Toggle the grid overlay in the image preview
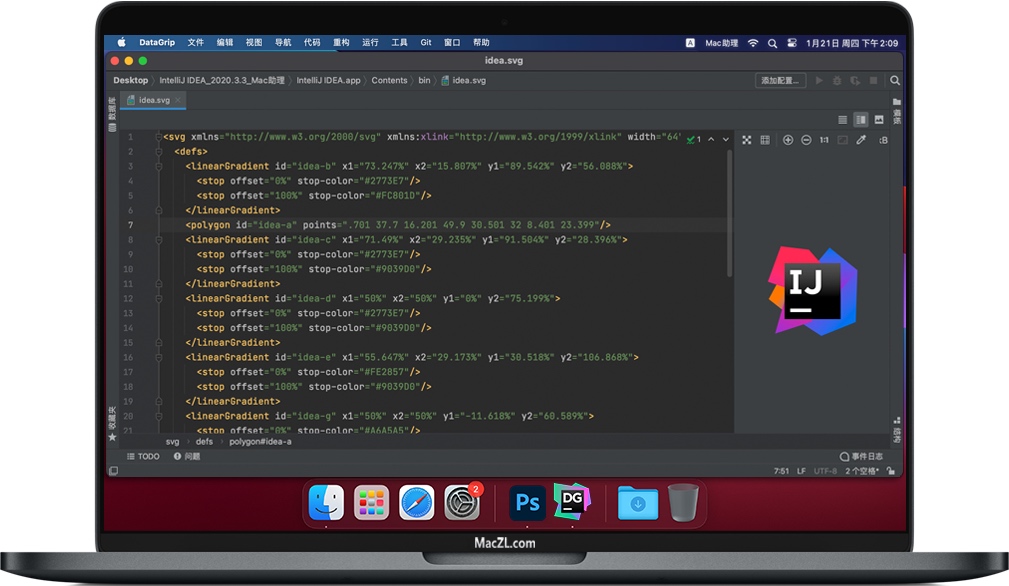The height and width of the screenshot is (586, 1009). (x=766, y=140)
